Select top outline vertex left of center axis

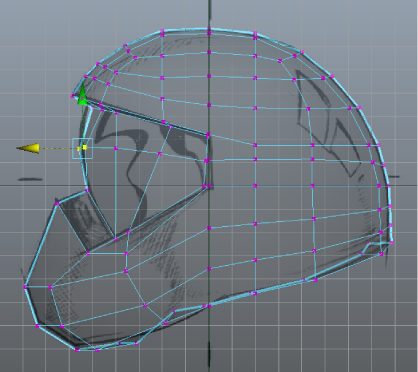coord(162,31)
